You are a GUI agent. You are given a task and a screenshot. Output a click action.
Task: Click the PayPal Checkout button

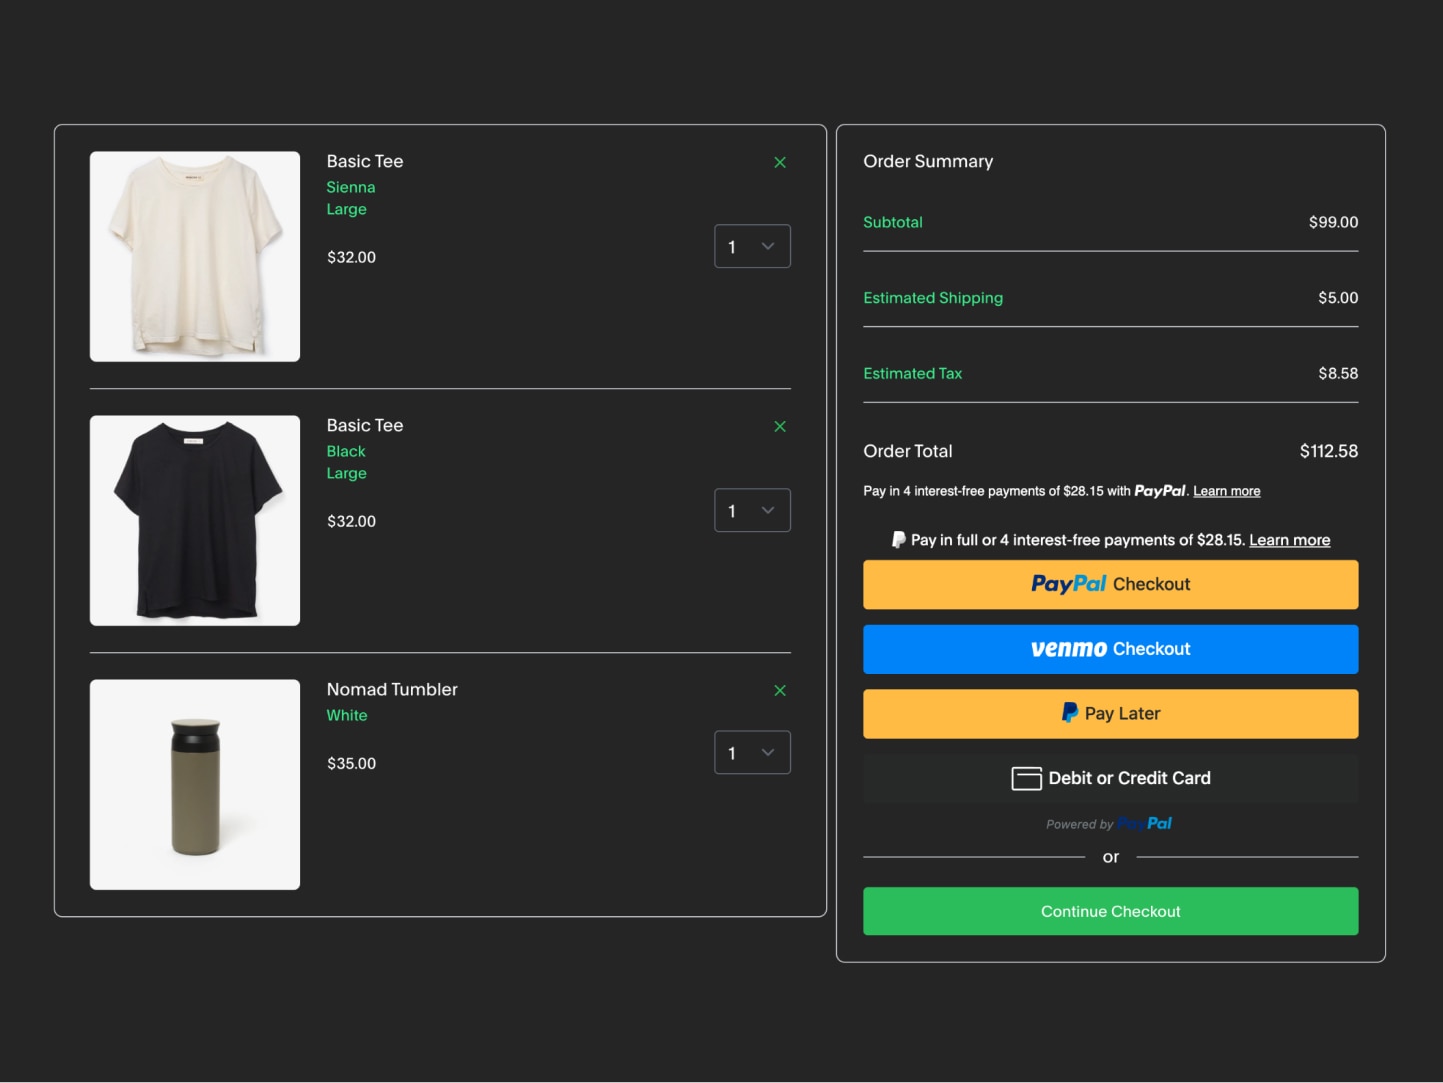(1110, 585)
